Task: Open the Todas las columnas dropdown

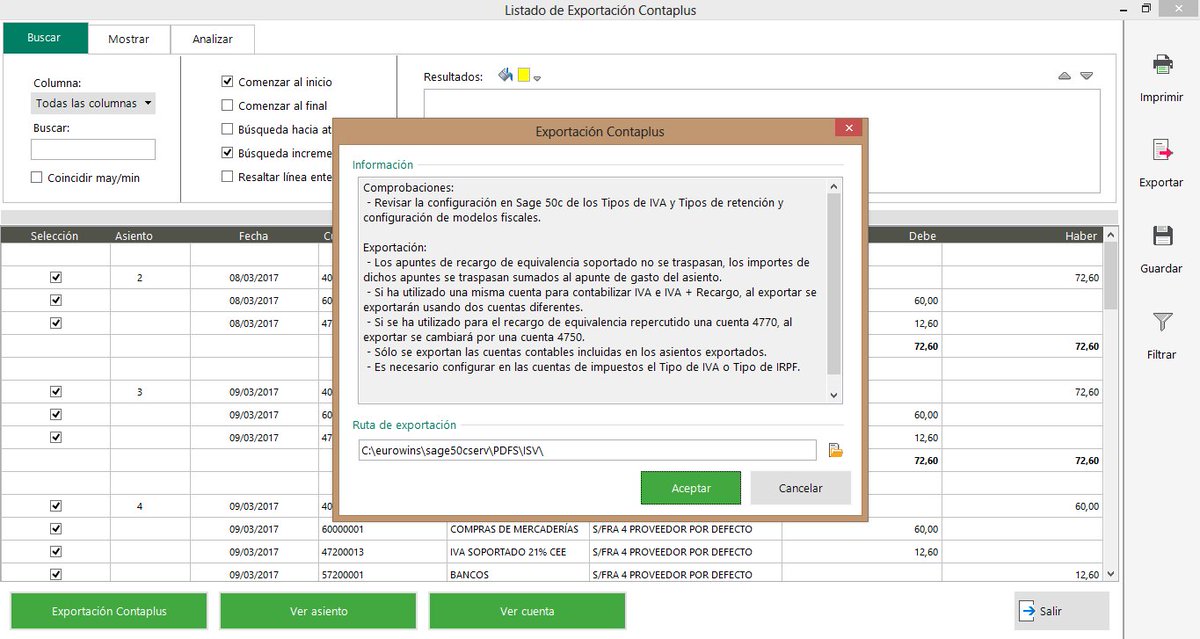Action: [92, 103]
